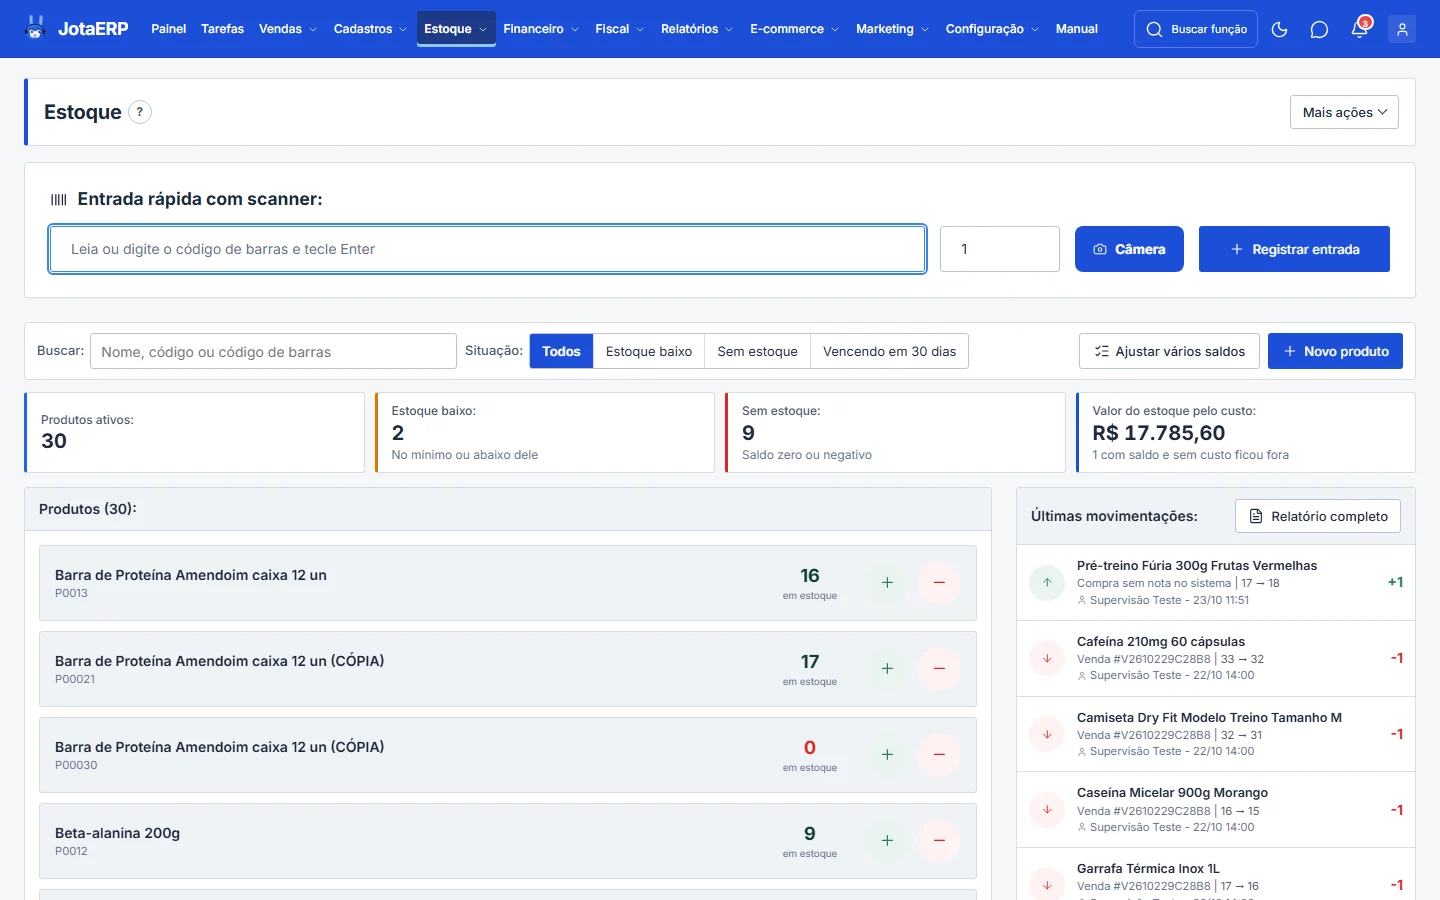Remove stock from product P00021

pyautogui.click(x=939, y=669)
